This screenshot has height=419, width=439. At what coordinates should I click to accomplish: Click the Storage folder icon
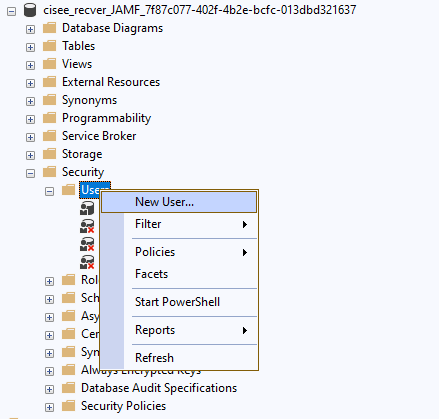49,154
